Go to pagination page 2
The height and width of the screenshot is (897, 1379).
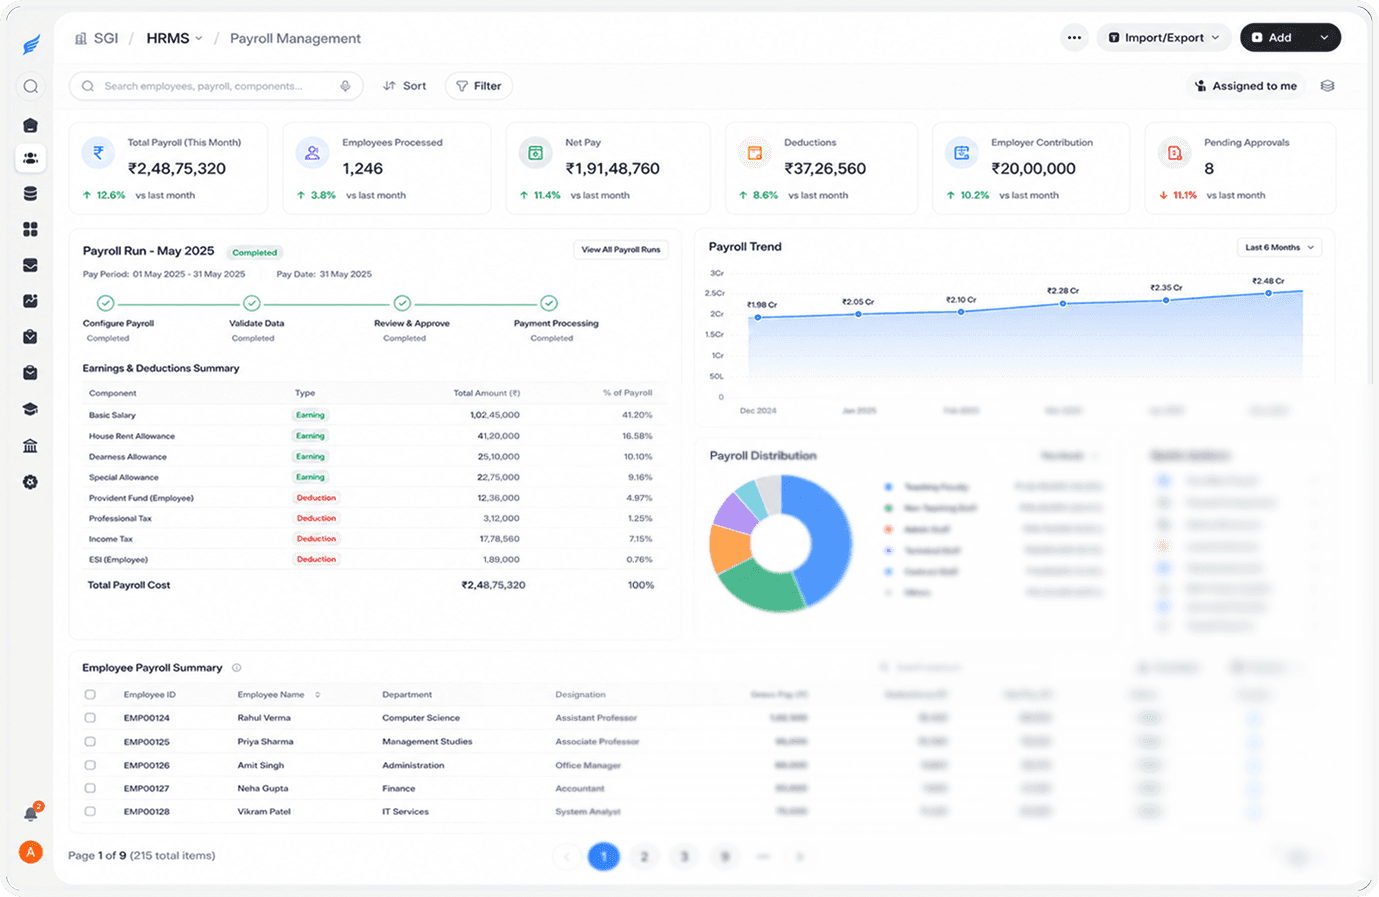644,857
